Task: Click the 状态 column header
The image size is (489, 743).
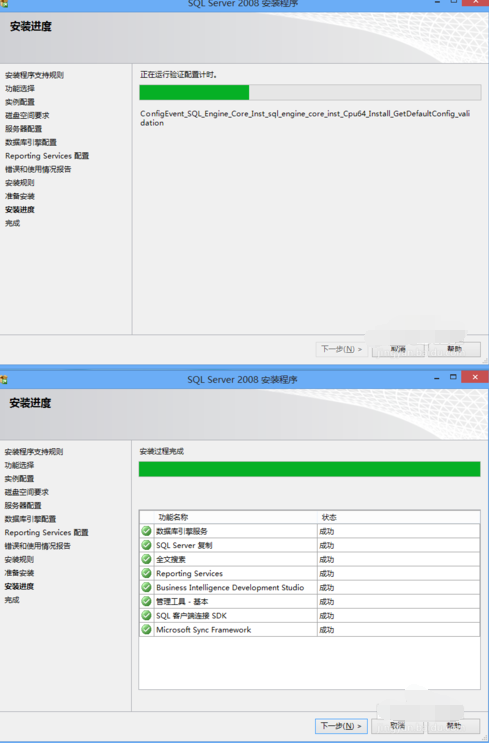Action: (398, 517)
